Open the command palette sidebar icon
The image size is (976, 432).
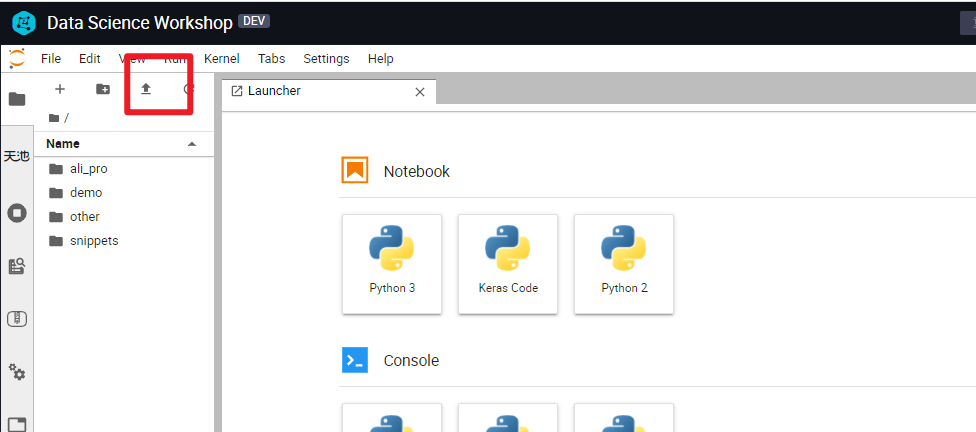(17, 266)
